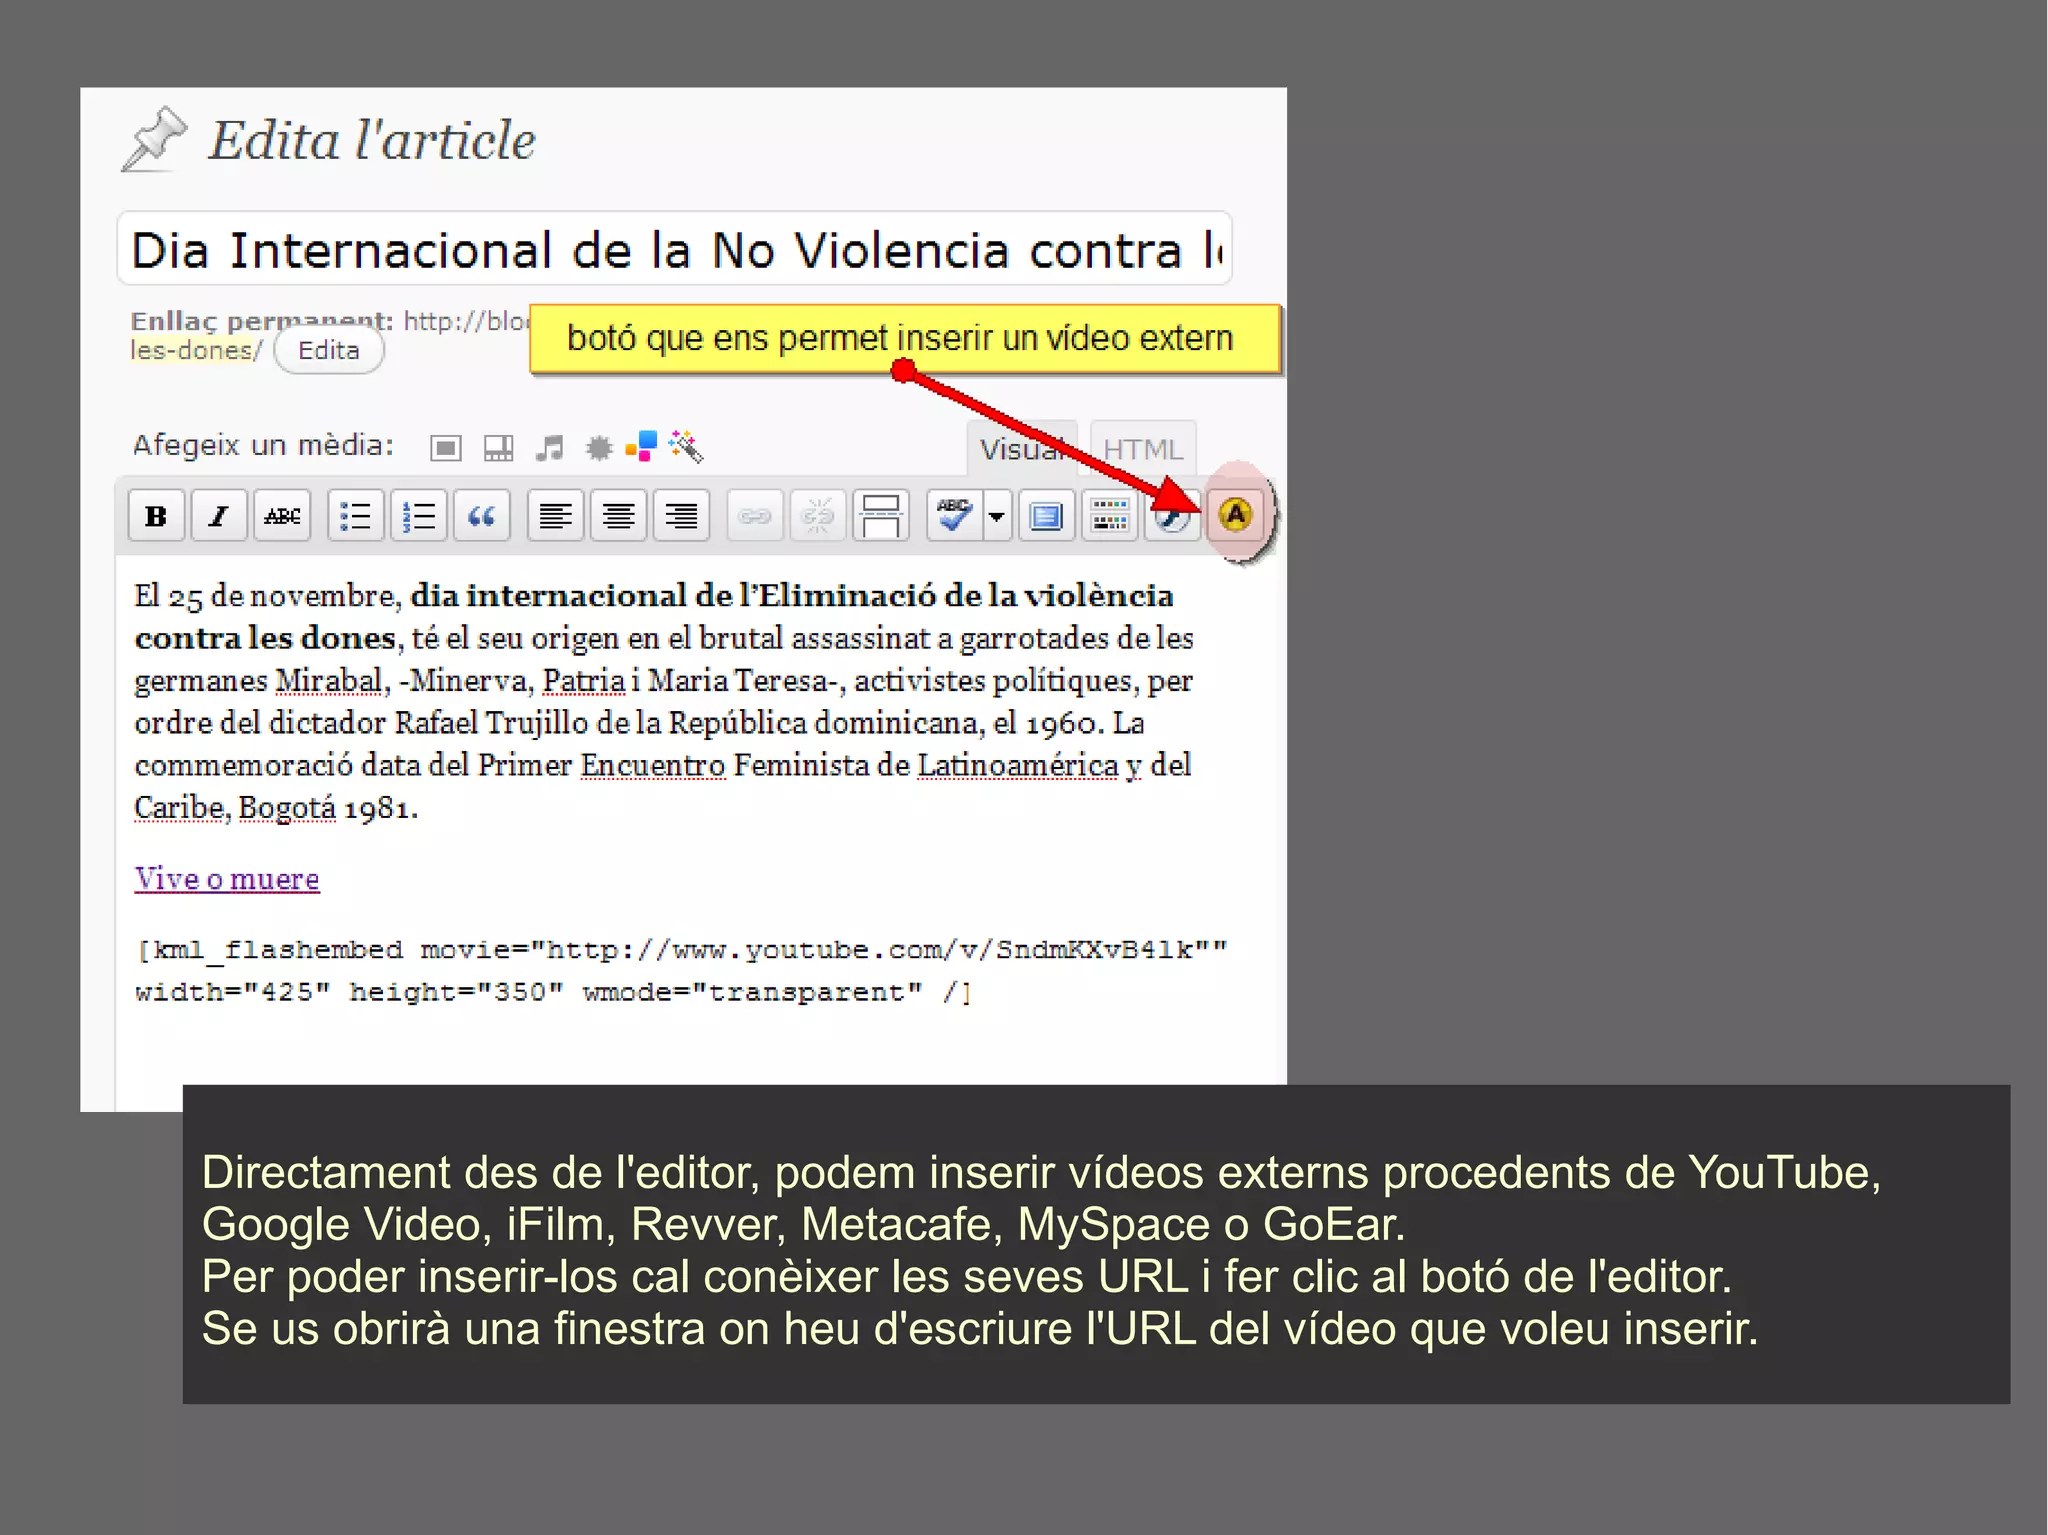Insert an unordered bullet list
Screen dimensions: 2048x1535
click(356, 516)
